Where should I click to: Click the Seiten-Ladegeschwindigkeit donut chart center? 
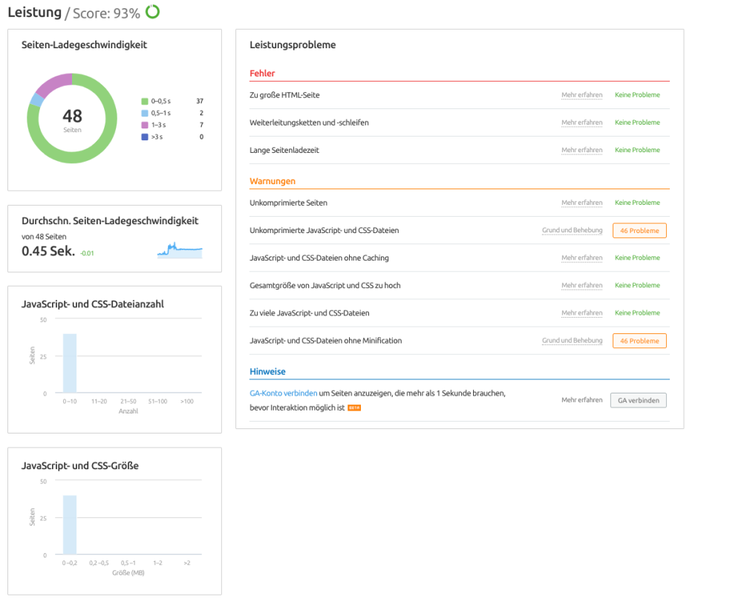[72, 119]
